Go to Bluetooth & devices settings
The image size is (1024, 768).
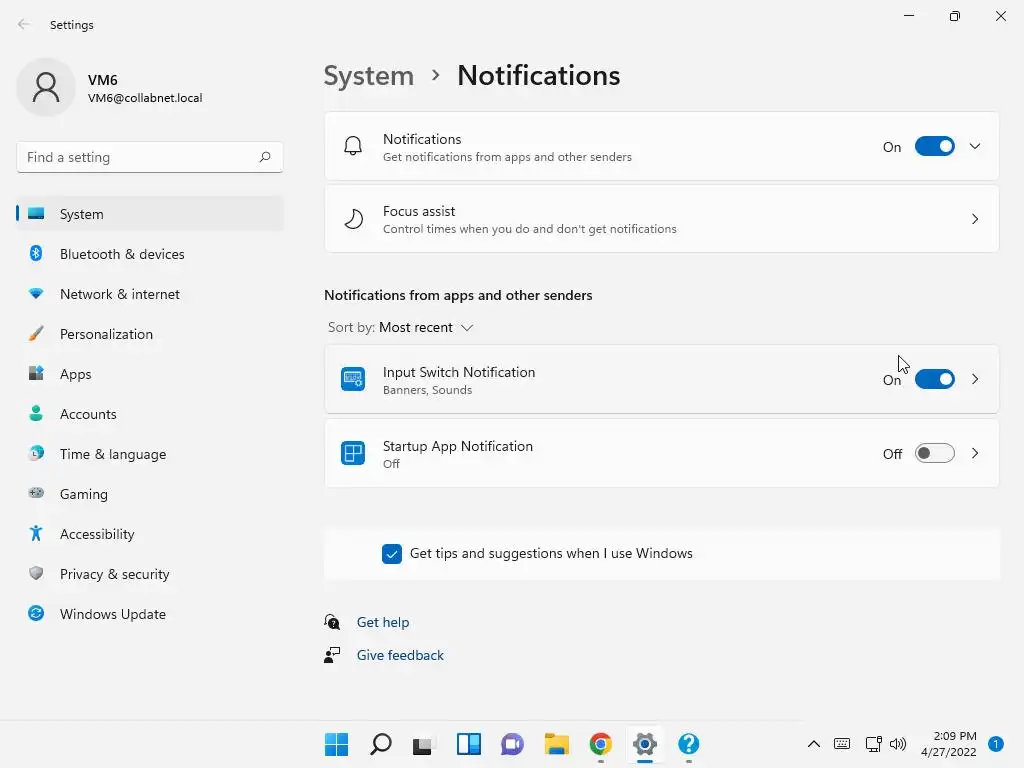coord(122,254)
